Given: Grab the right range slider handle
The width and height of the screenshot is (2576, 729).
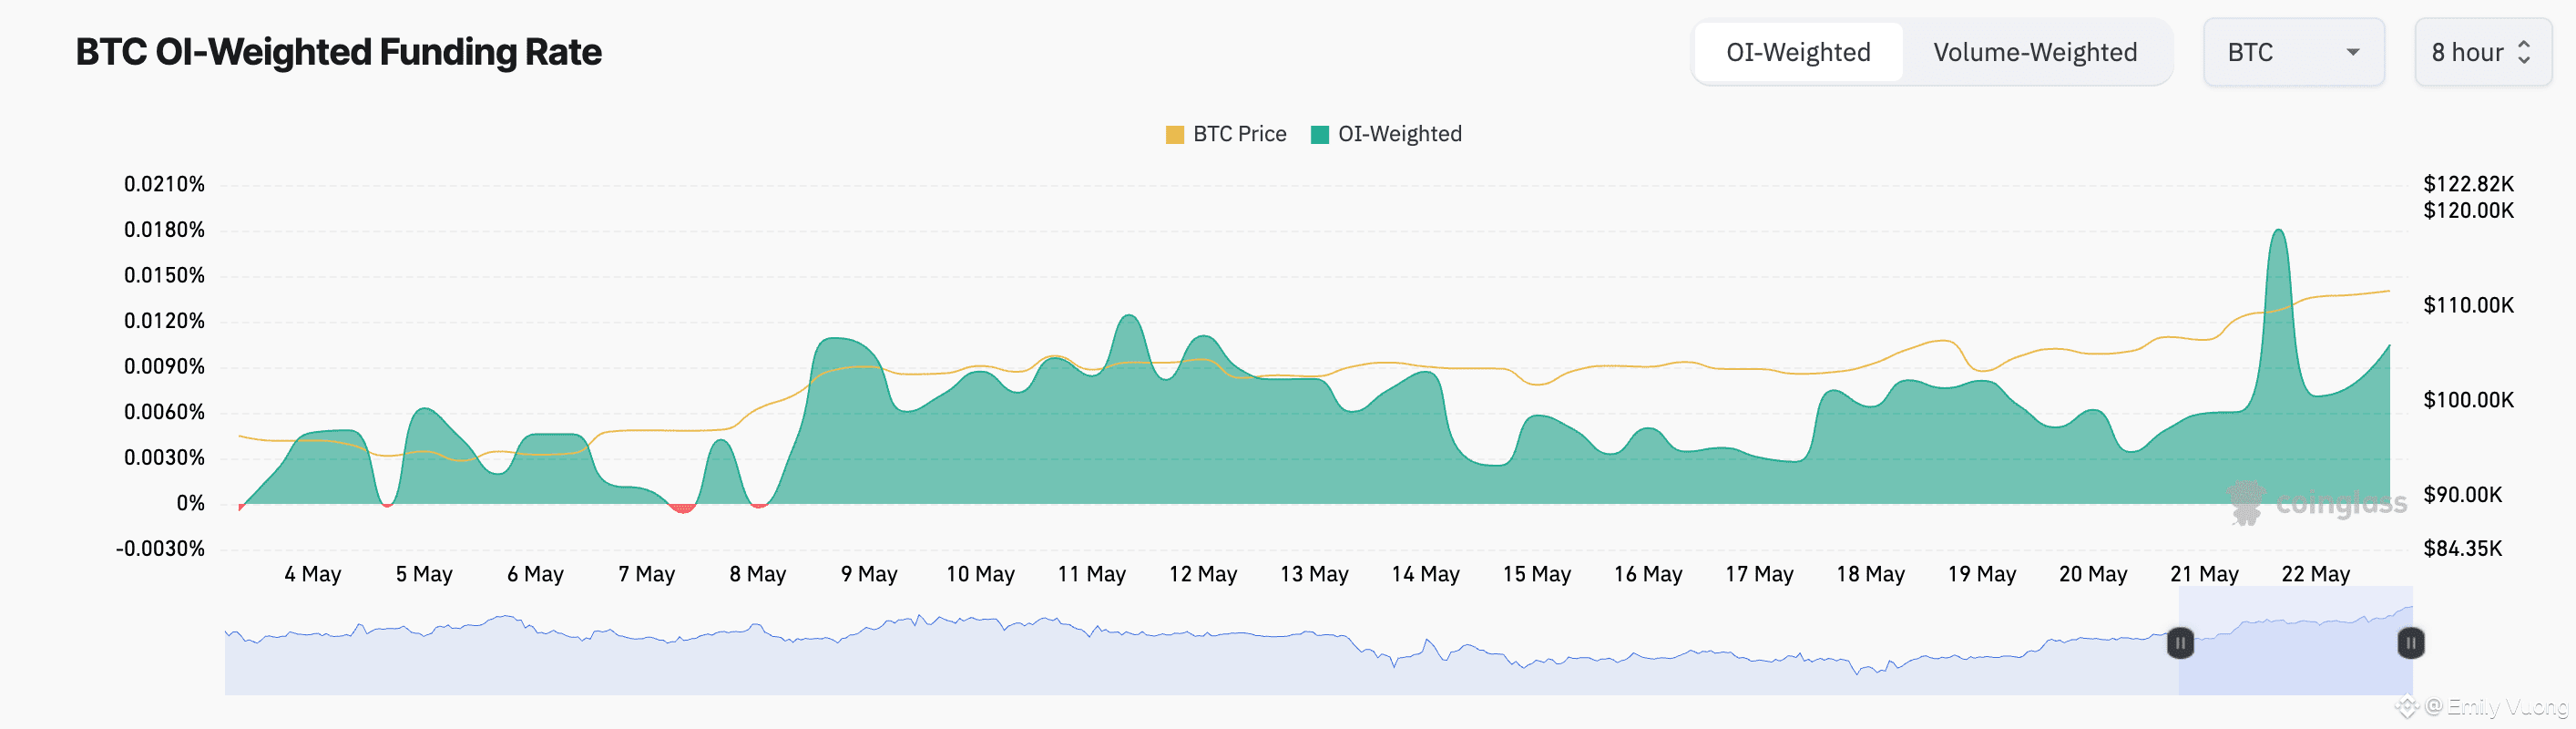Looking at the screenshot, I should click(x=2410, y=643).
